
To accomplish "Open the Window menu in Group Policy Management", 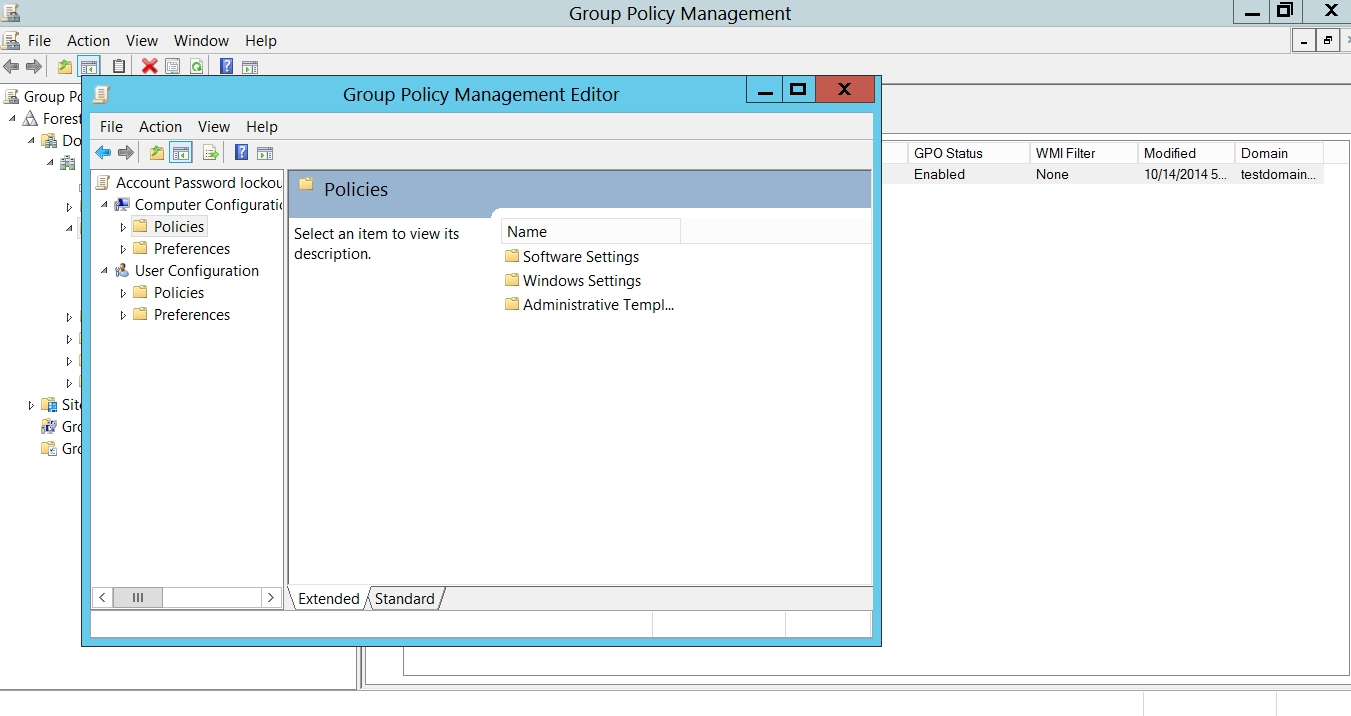I will [x=201, y=41].
